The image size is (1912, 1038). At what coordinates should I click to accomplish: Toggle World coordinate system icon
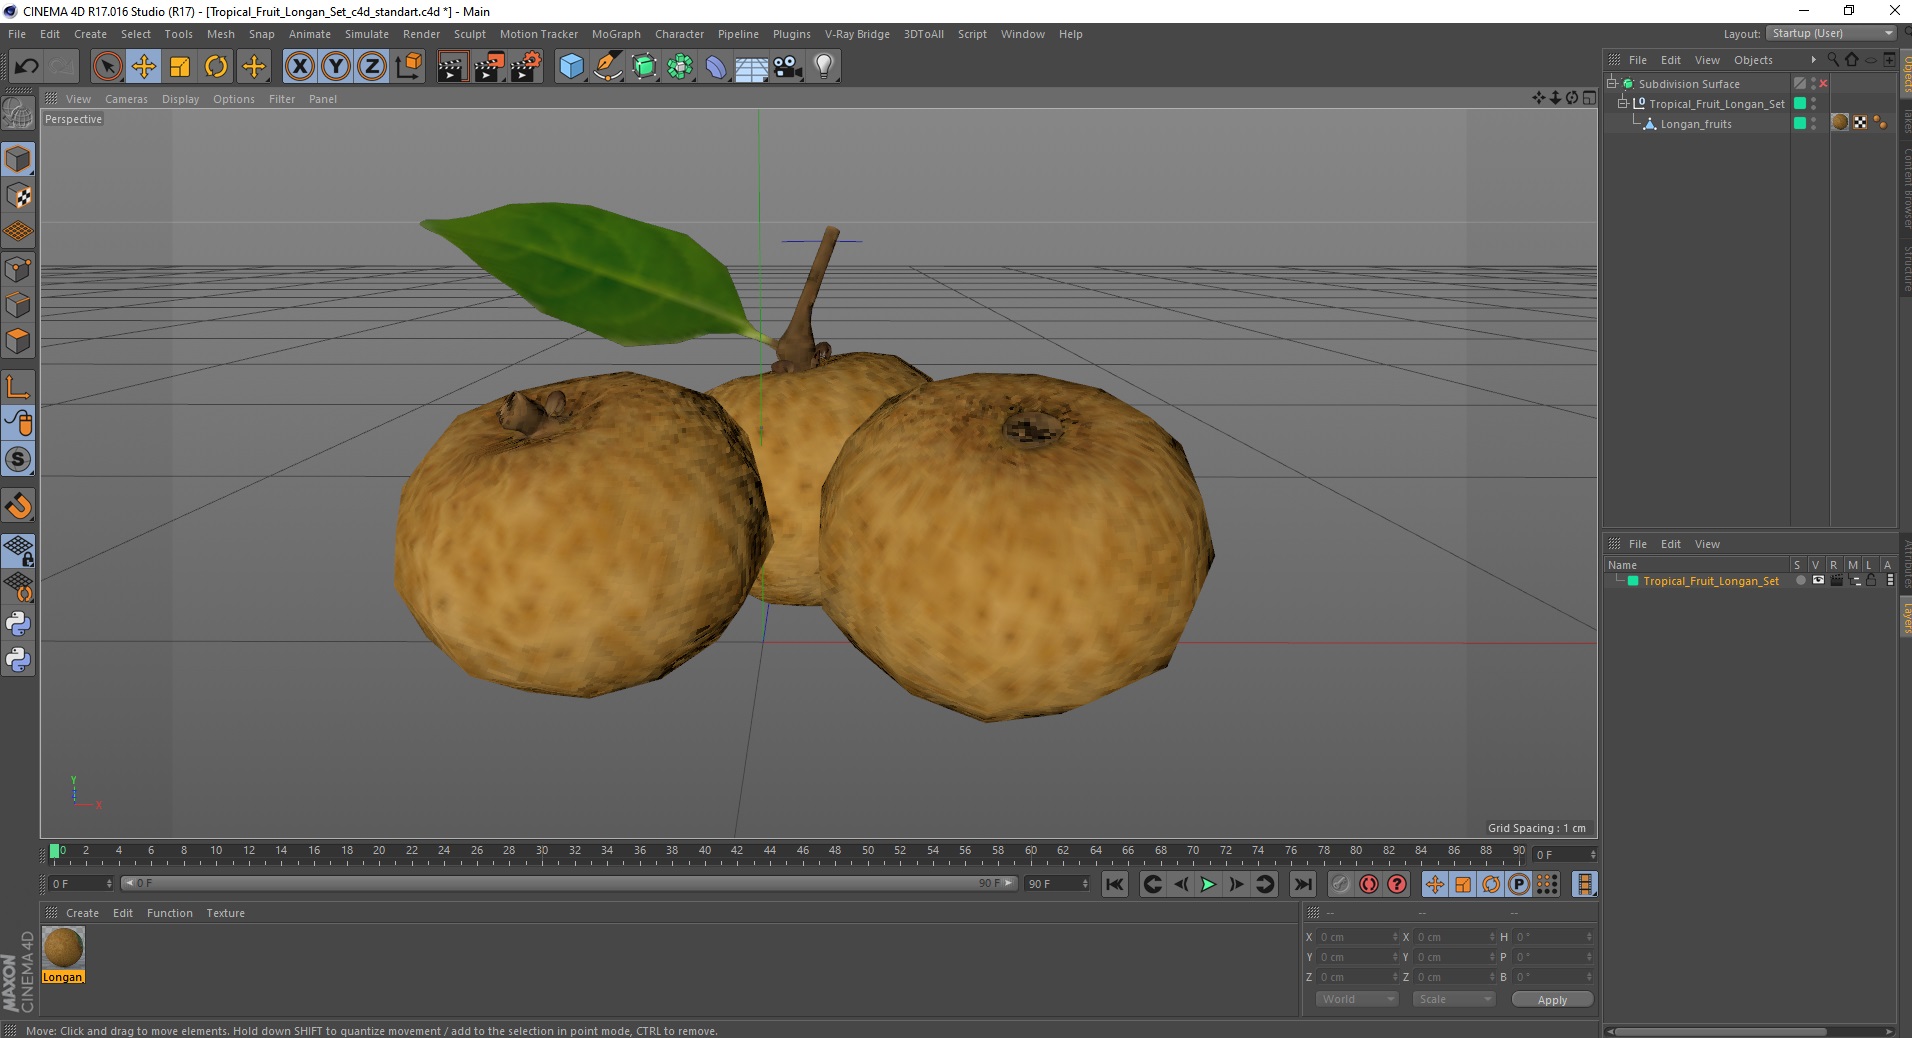pyautogui.click(x=408, y=67)
